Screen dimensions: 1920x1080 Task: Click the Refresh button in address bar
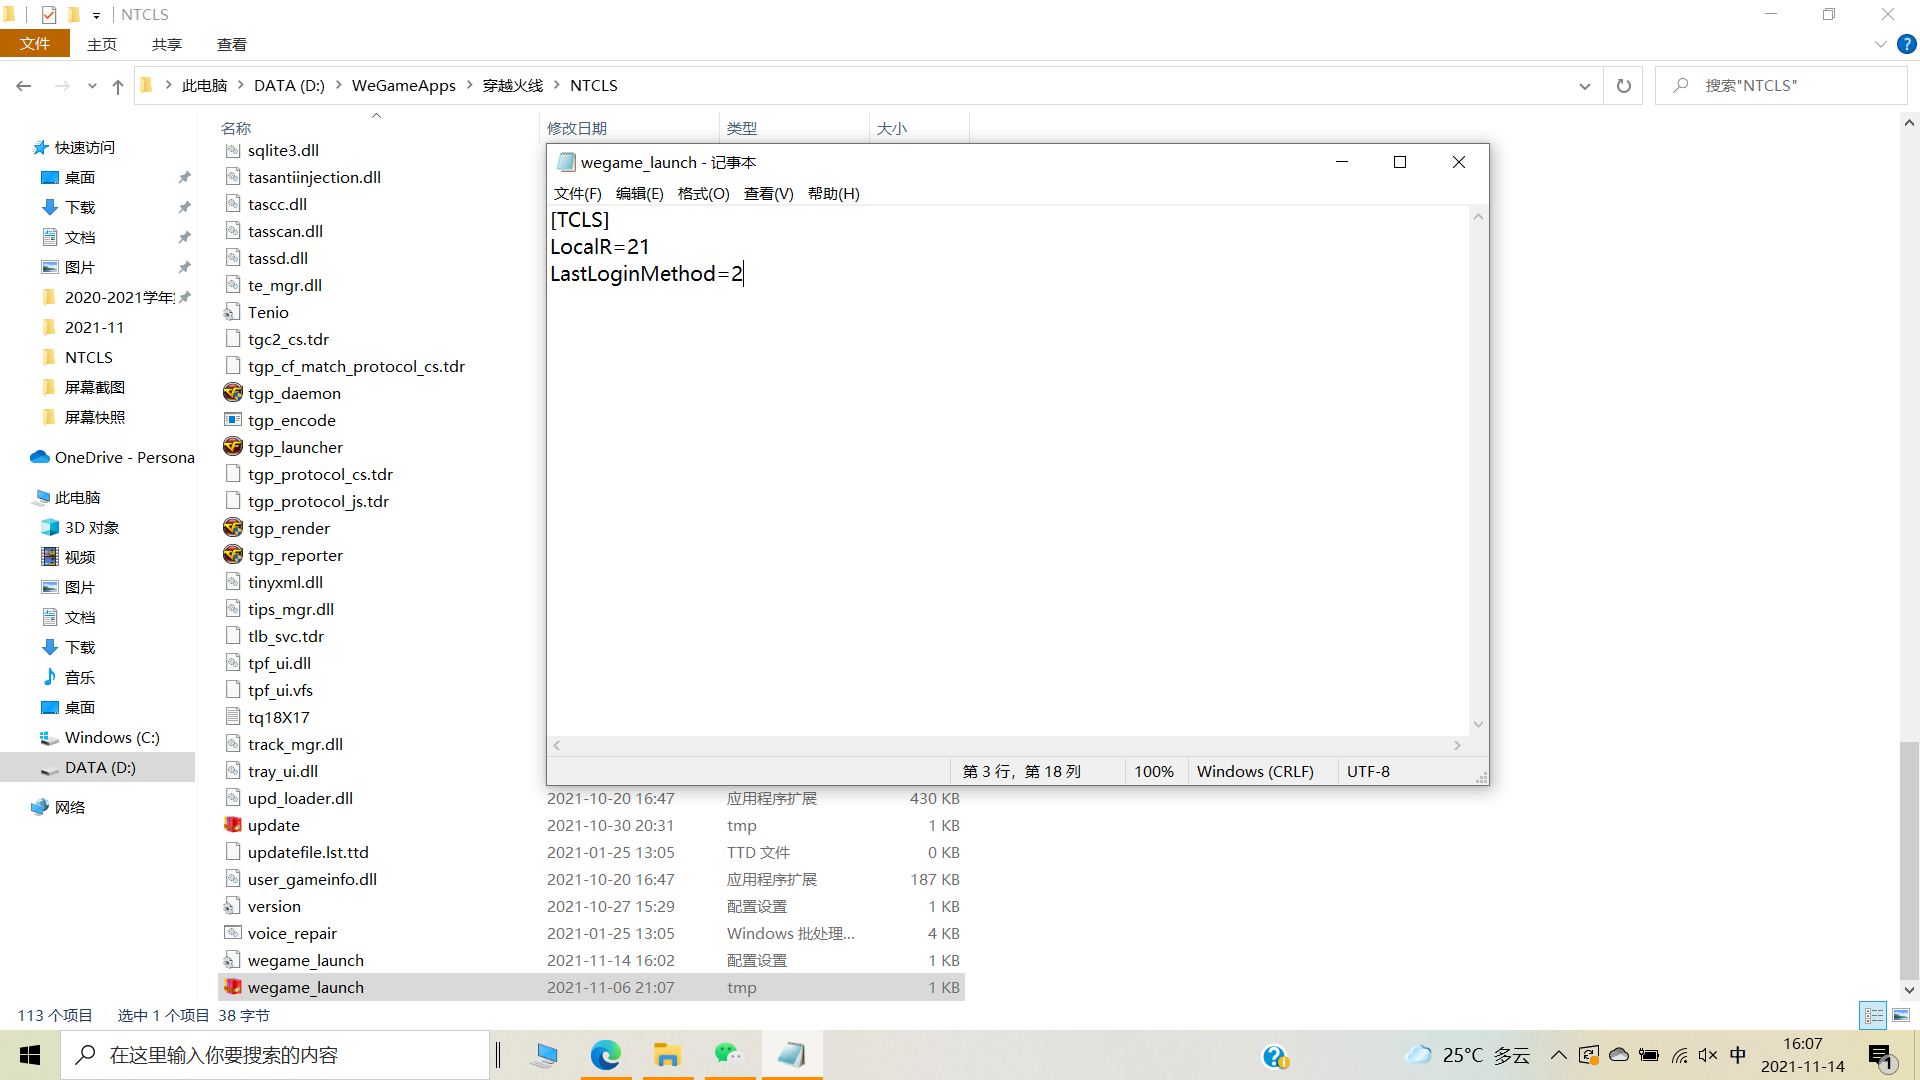[x=1623, y=86]
